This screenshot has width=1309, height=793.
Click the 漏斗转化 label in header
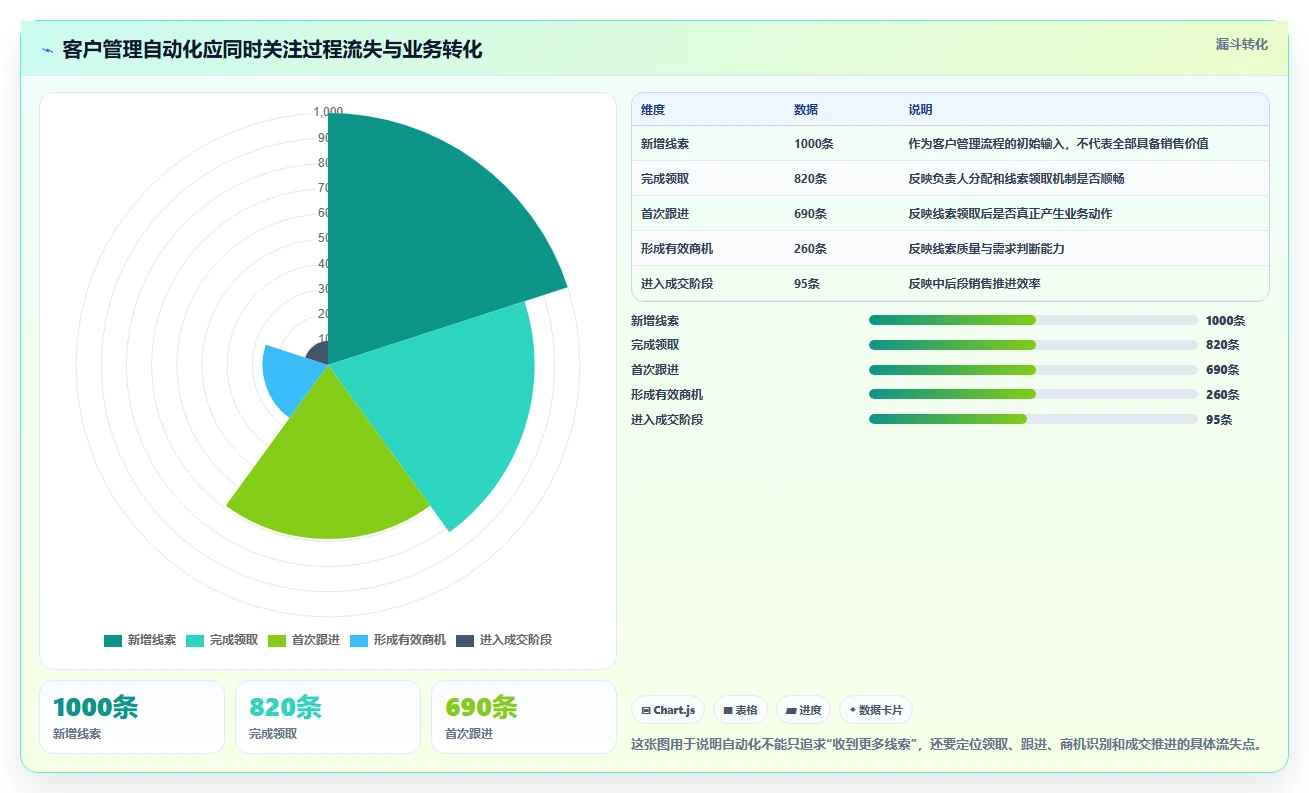[x=1242, y=44]
